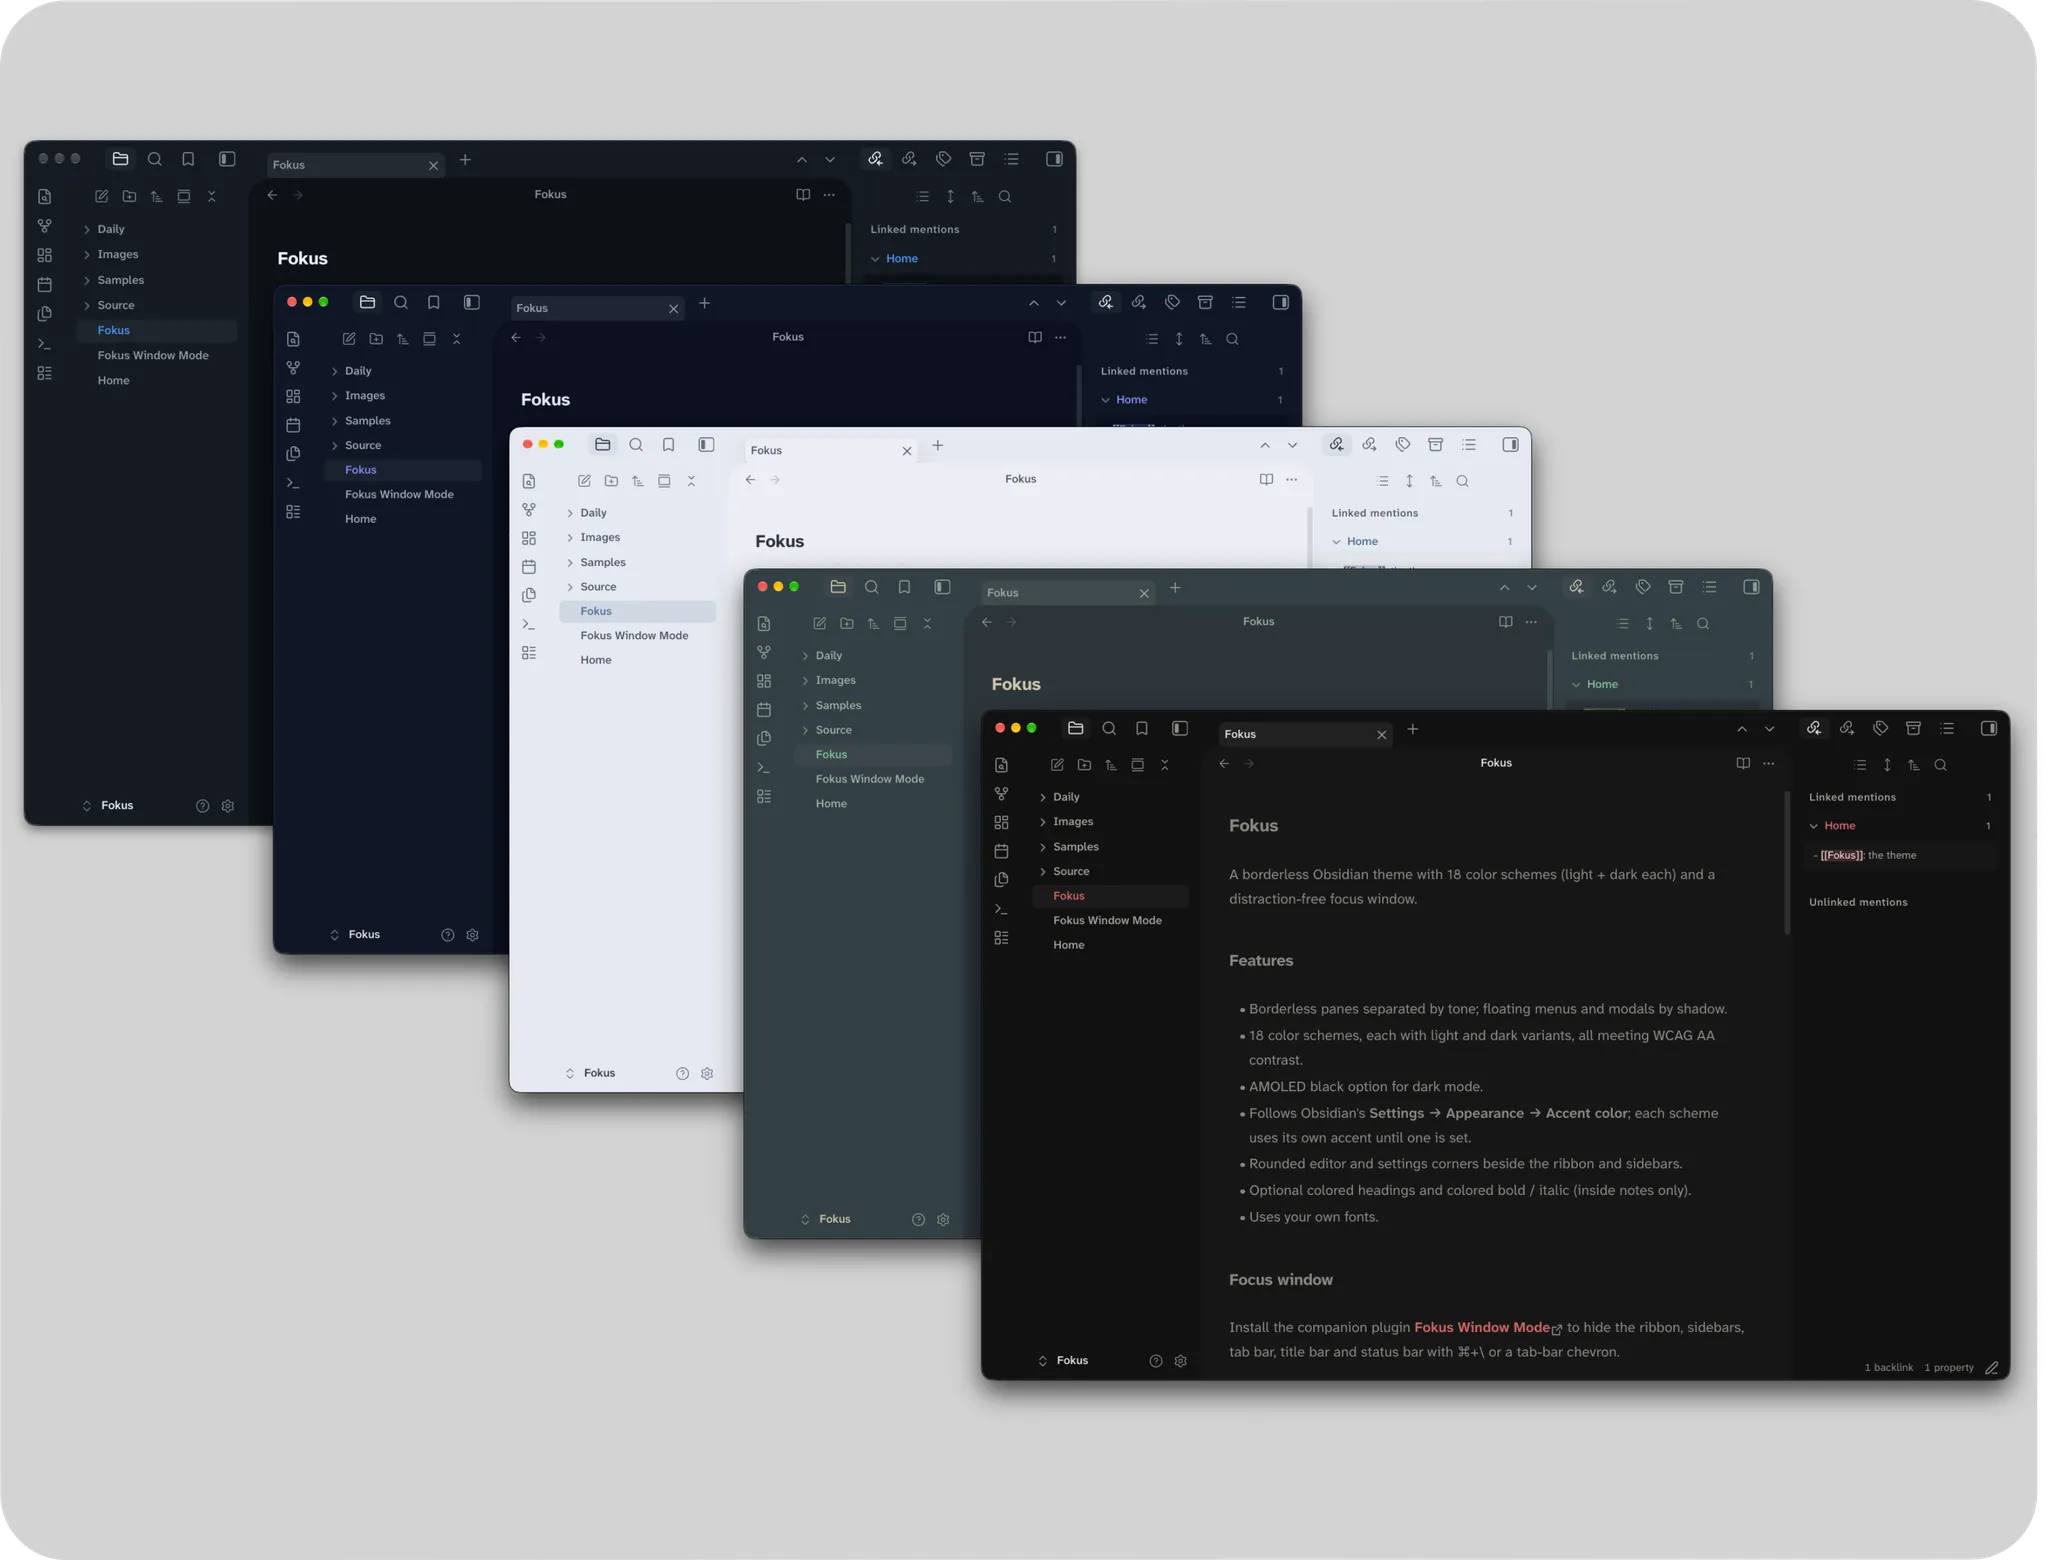
Task: Toggle left sidebar in teal window
Action: click(942, 587)
